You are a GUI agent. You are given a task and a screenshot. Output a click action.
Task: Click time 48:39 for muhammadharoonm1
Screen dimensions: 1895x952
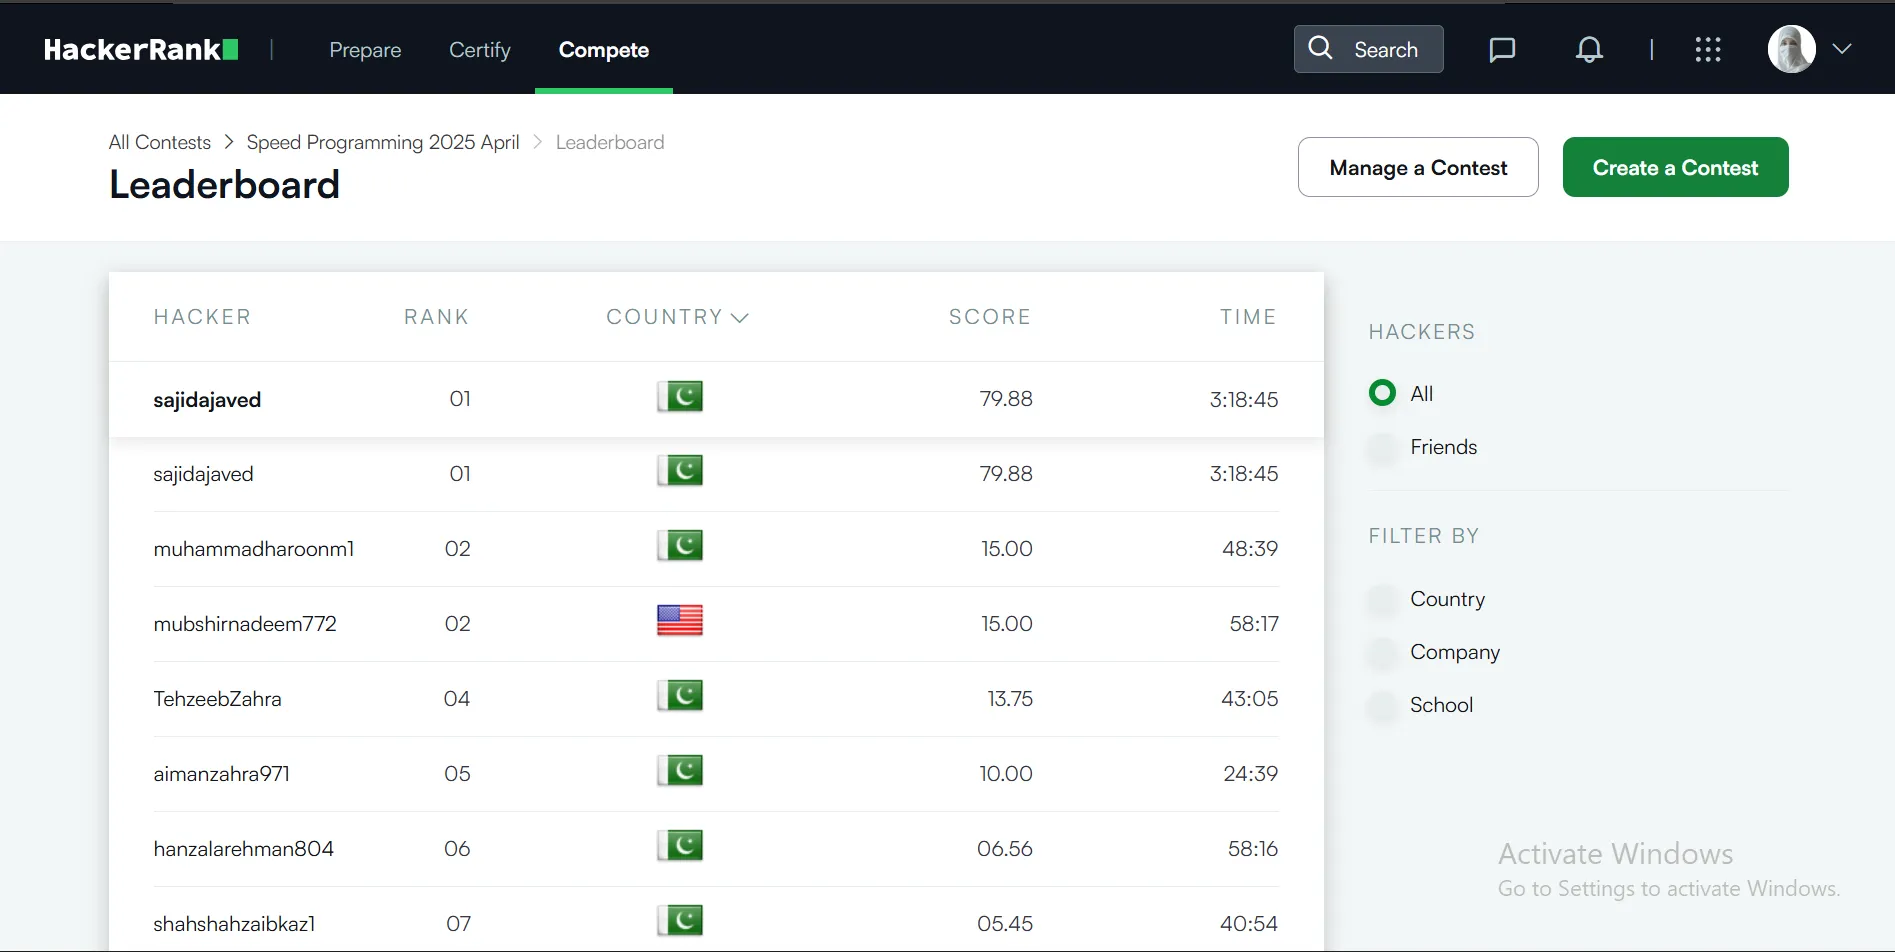(x=1250, y=549)
